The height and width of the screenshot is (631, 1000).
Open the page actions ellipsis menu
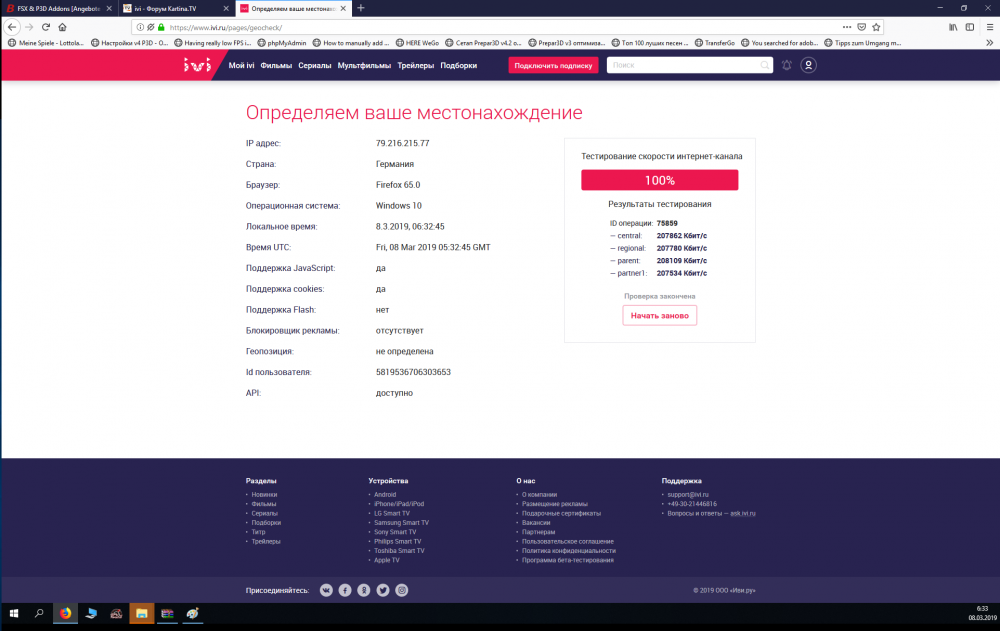(847, 27)
